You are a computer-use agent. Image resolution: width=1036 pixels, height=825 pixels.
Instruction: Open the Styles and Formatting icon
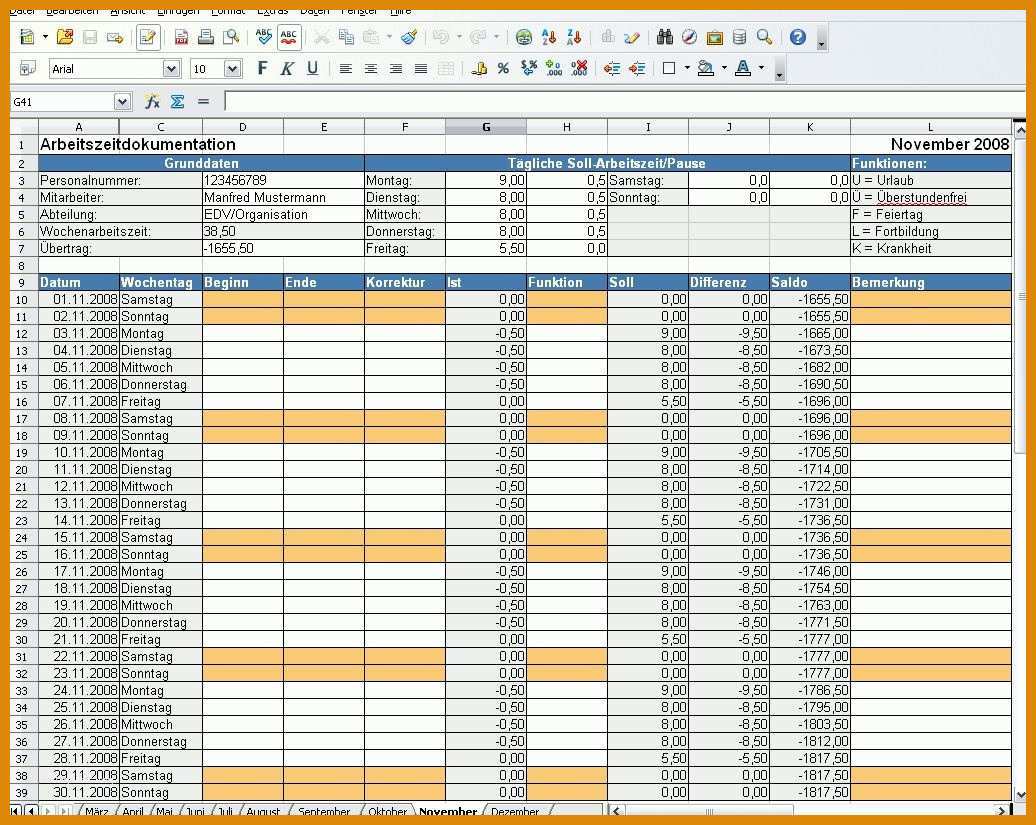(27, 68)
